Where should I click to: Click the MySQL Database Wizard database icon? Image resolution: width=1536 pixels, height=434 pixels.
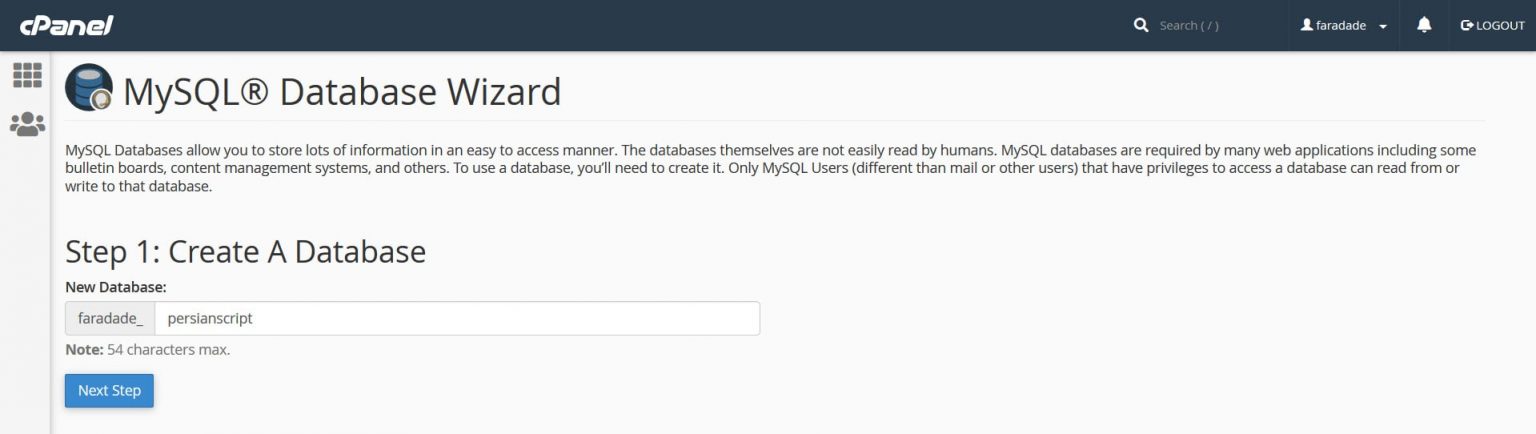tap(89, 87)
